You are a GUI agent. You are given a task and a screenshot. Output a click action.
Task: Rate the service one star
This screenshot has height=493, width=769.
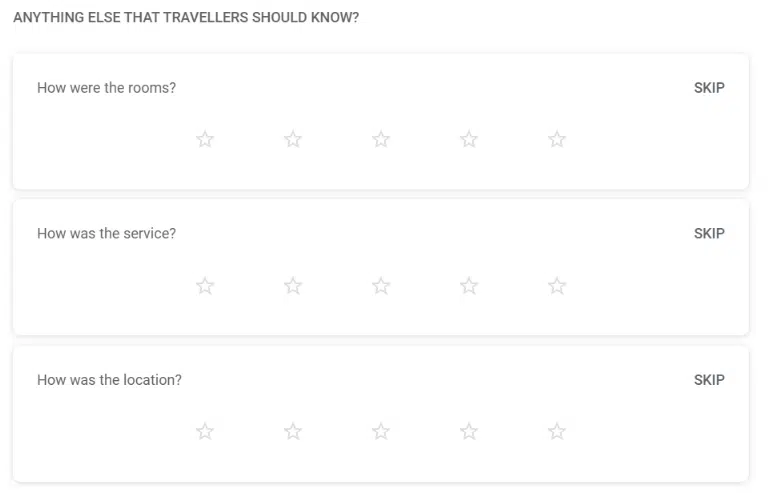[205, 286]
